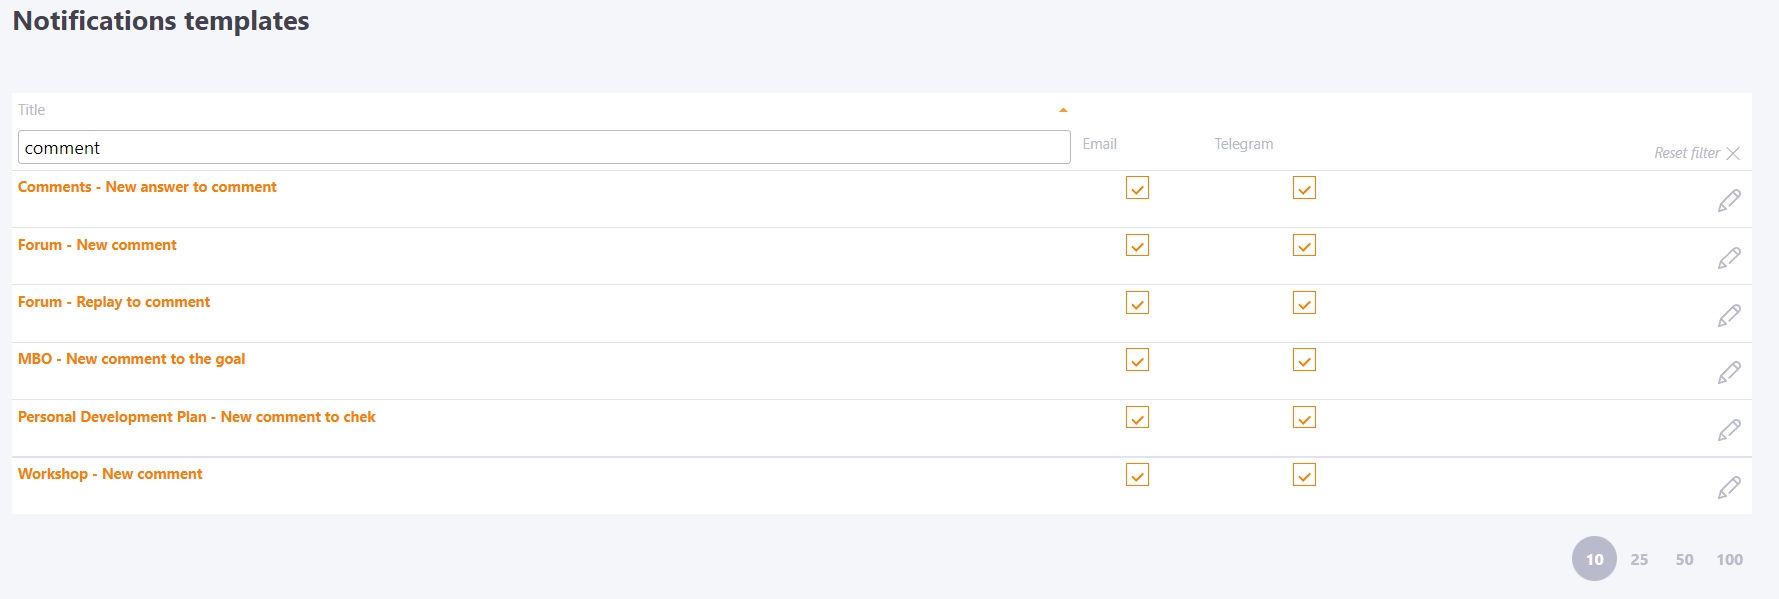Click edit pencil for Personal Development Plan row

1729,430
